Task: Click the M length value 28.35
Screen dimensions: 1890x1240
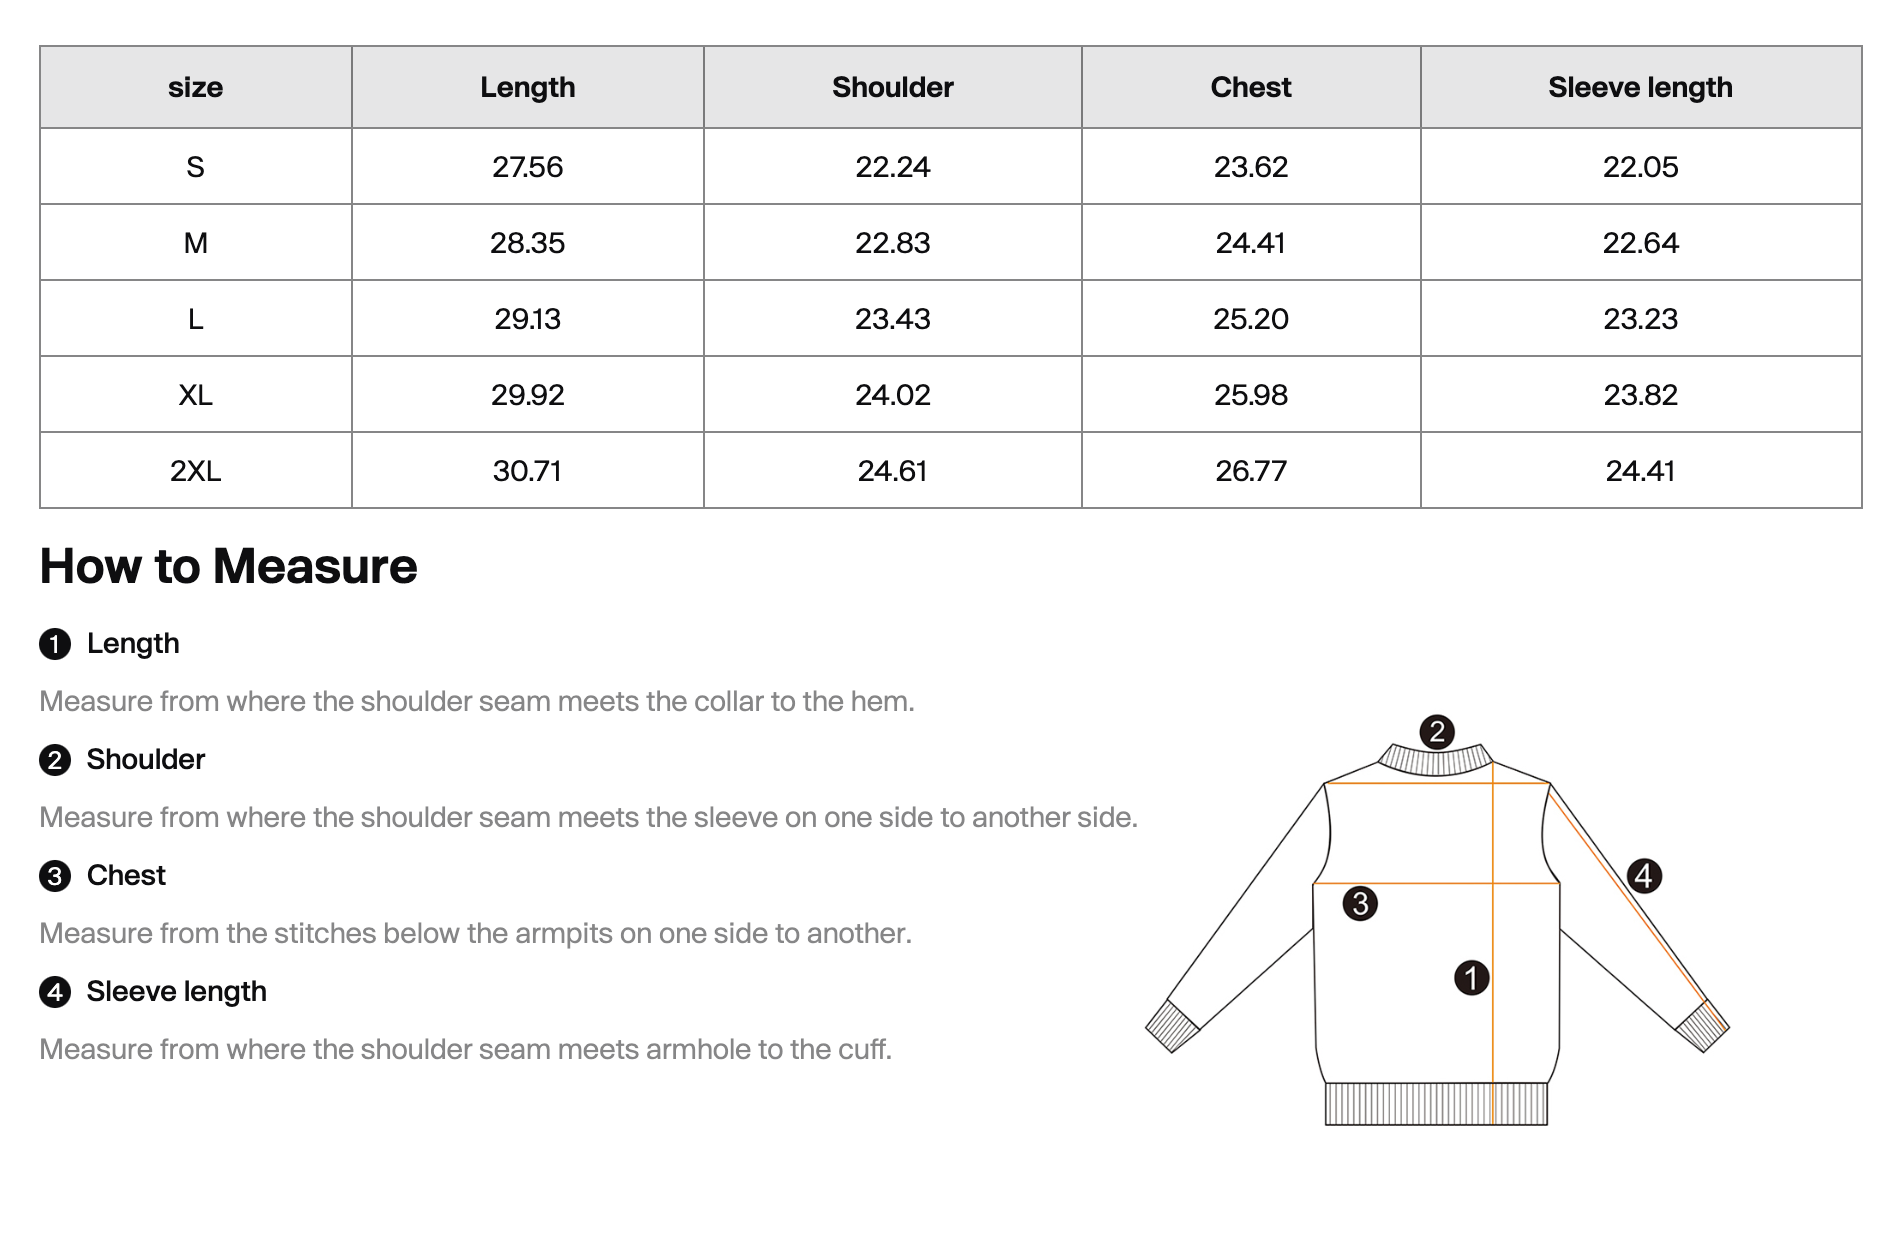Action: 527,243
